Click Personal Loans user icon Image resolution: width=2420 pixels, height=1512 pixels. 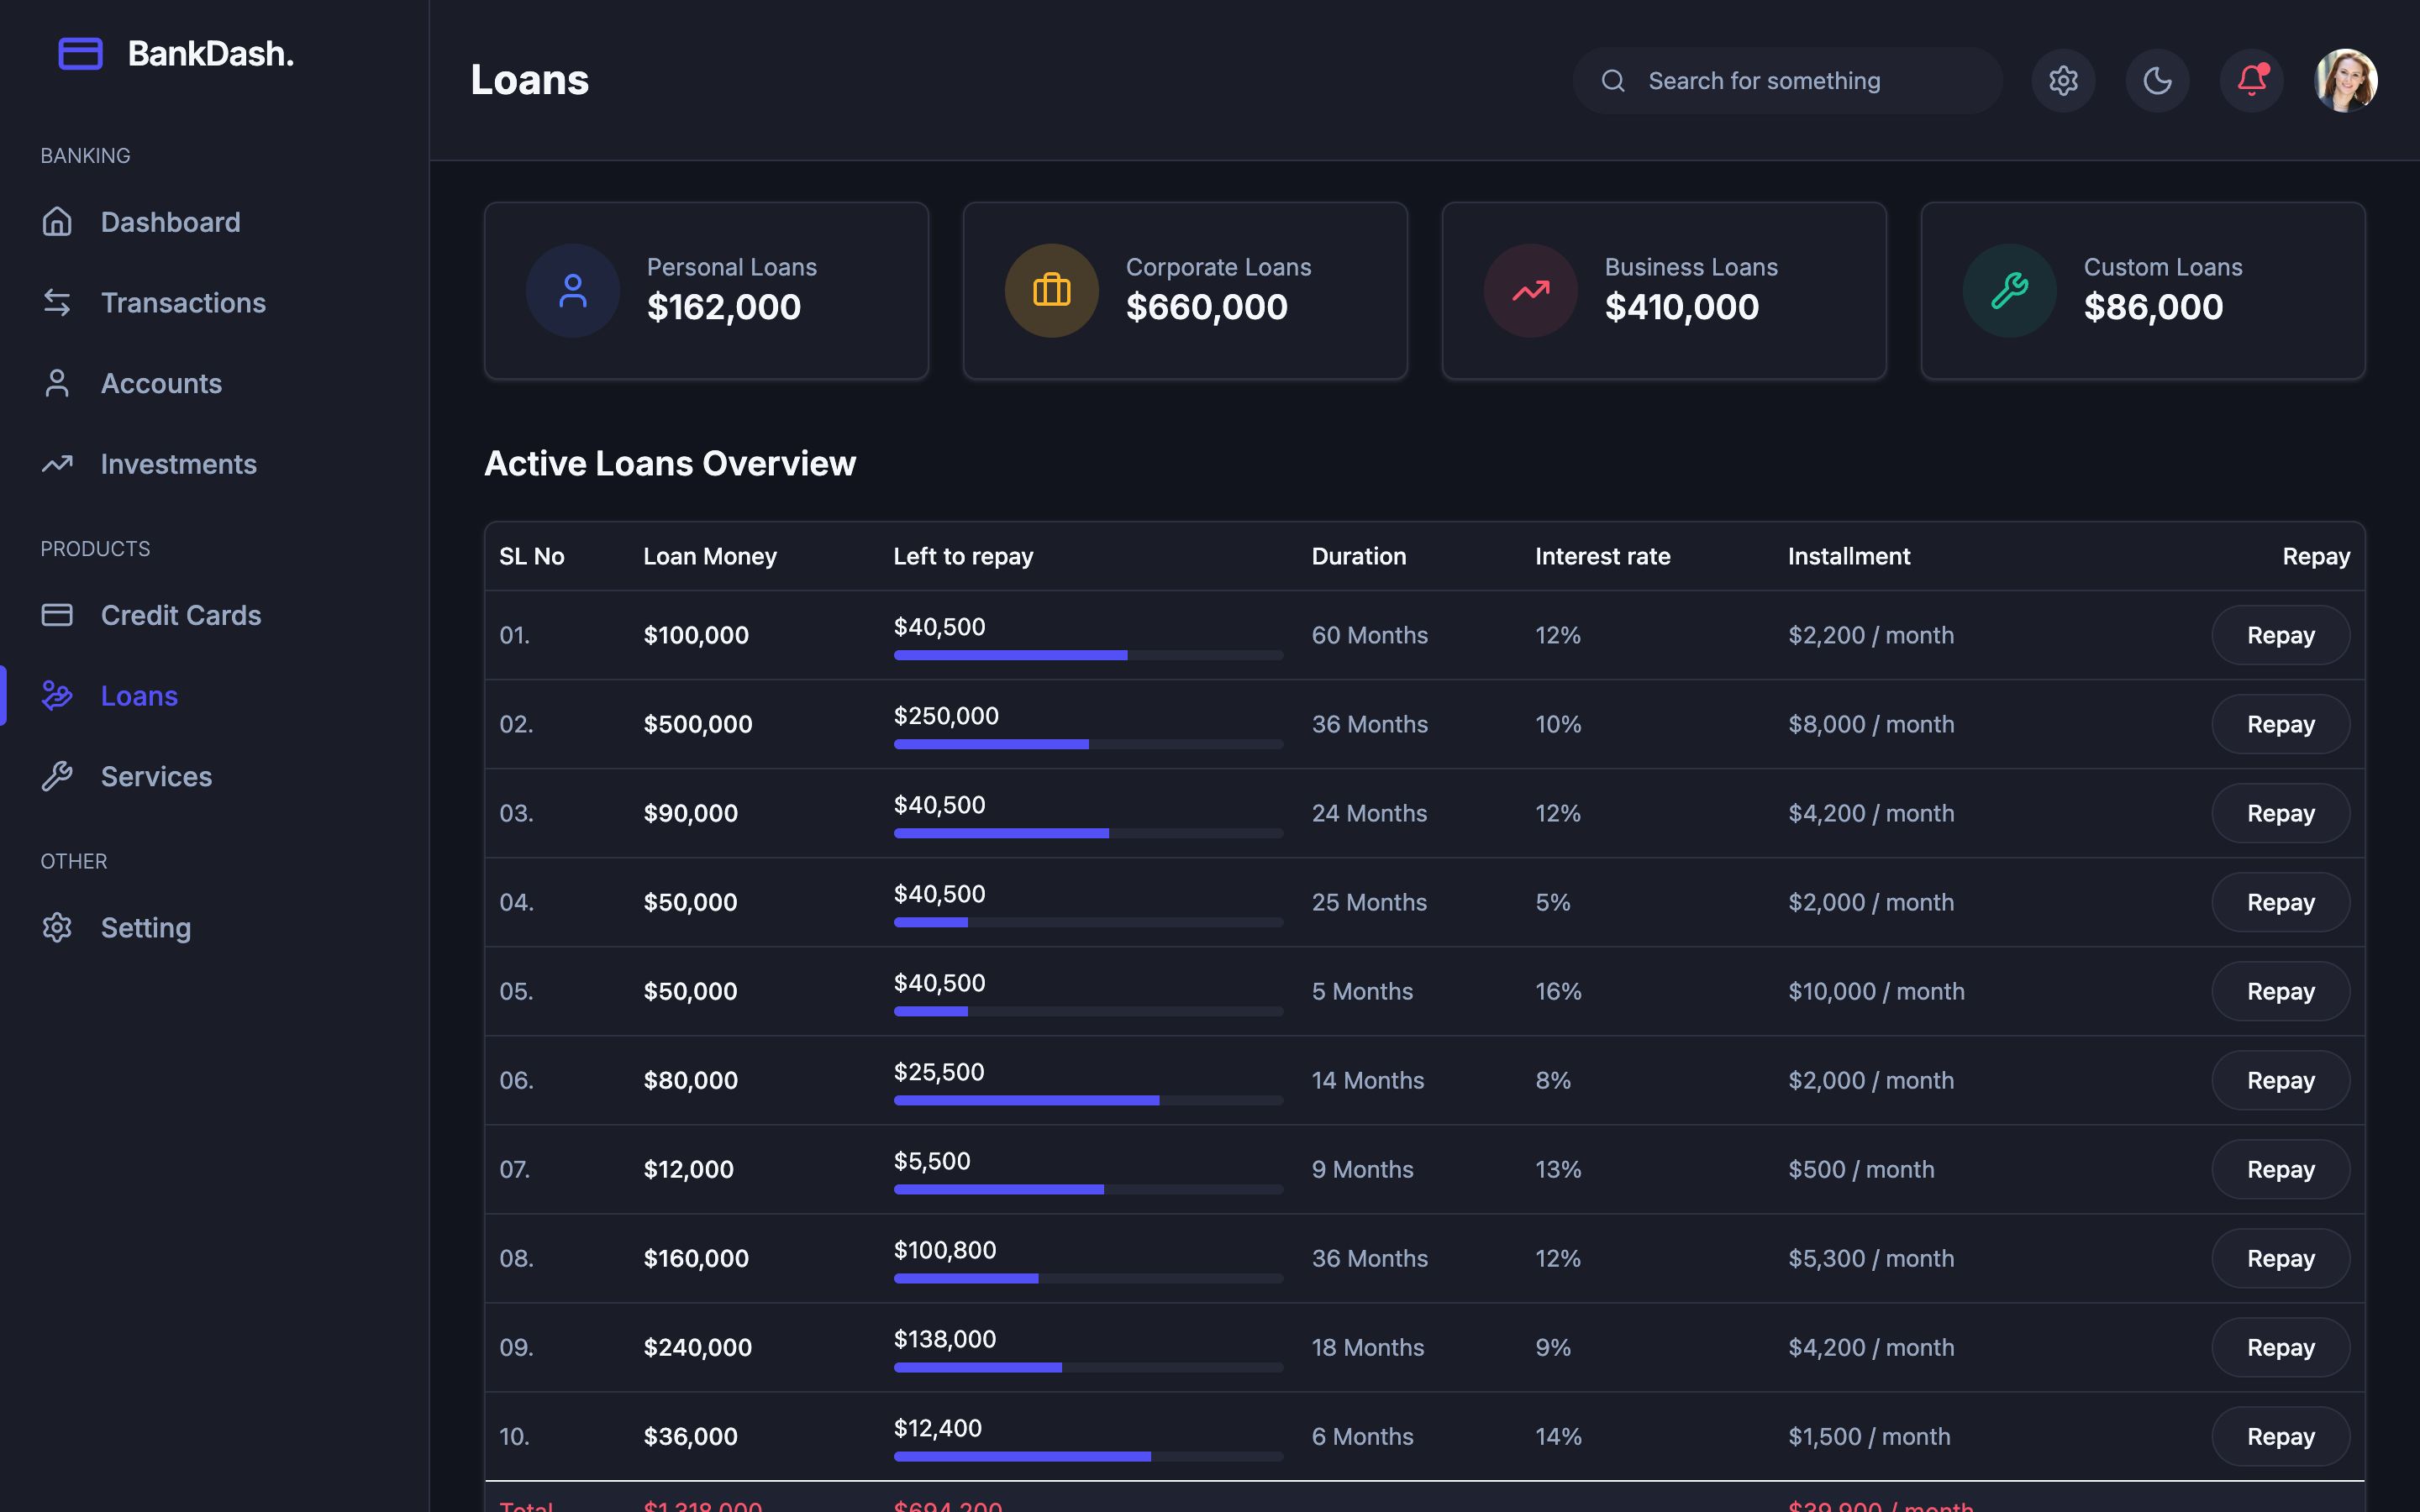573,290
